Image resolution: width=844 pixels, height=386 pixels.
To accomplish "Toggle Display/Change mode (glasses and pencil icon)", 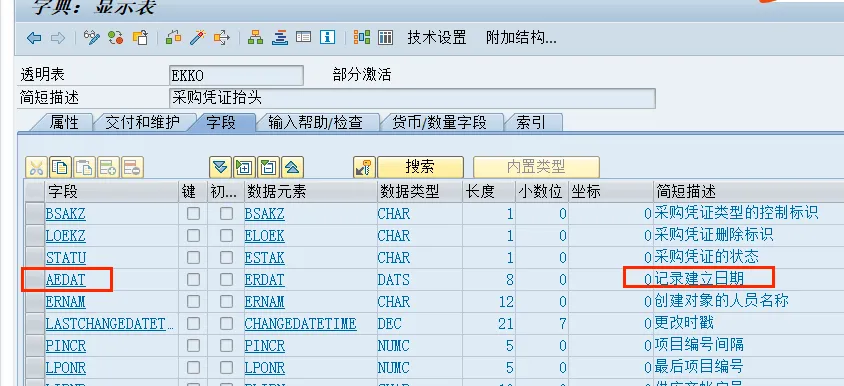I will [x=92, y=38].
